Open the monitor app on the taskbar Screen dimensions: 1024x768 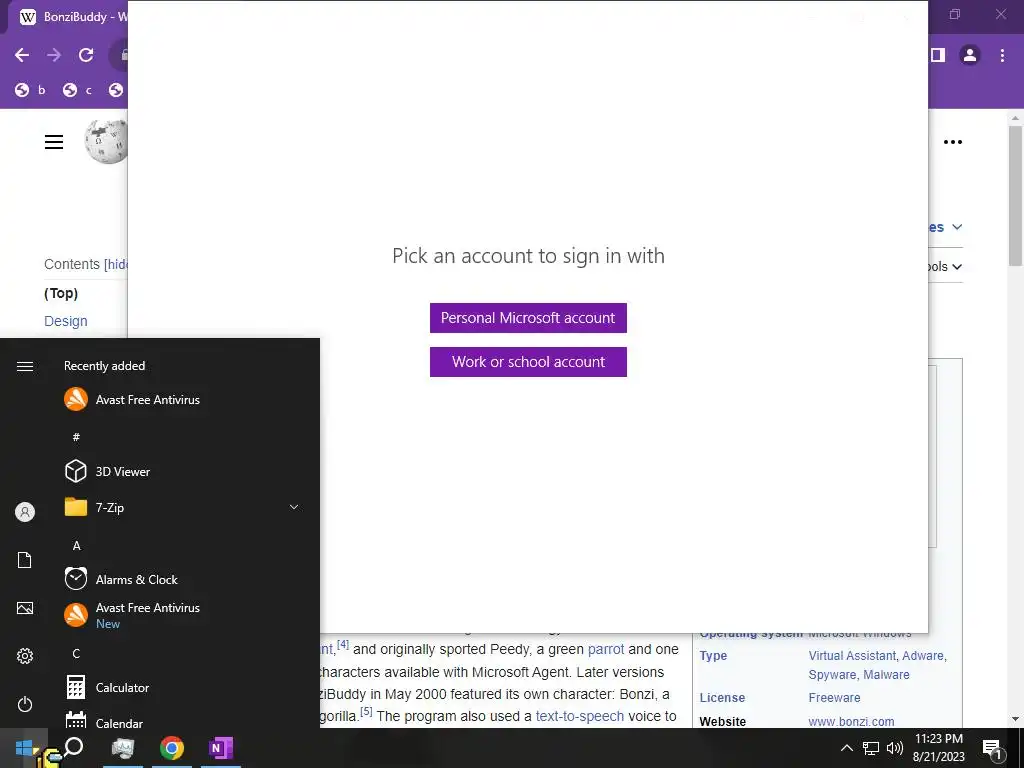point(123,748)
